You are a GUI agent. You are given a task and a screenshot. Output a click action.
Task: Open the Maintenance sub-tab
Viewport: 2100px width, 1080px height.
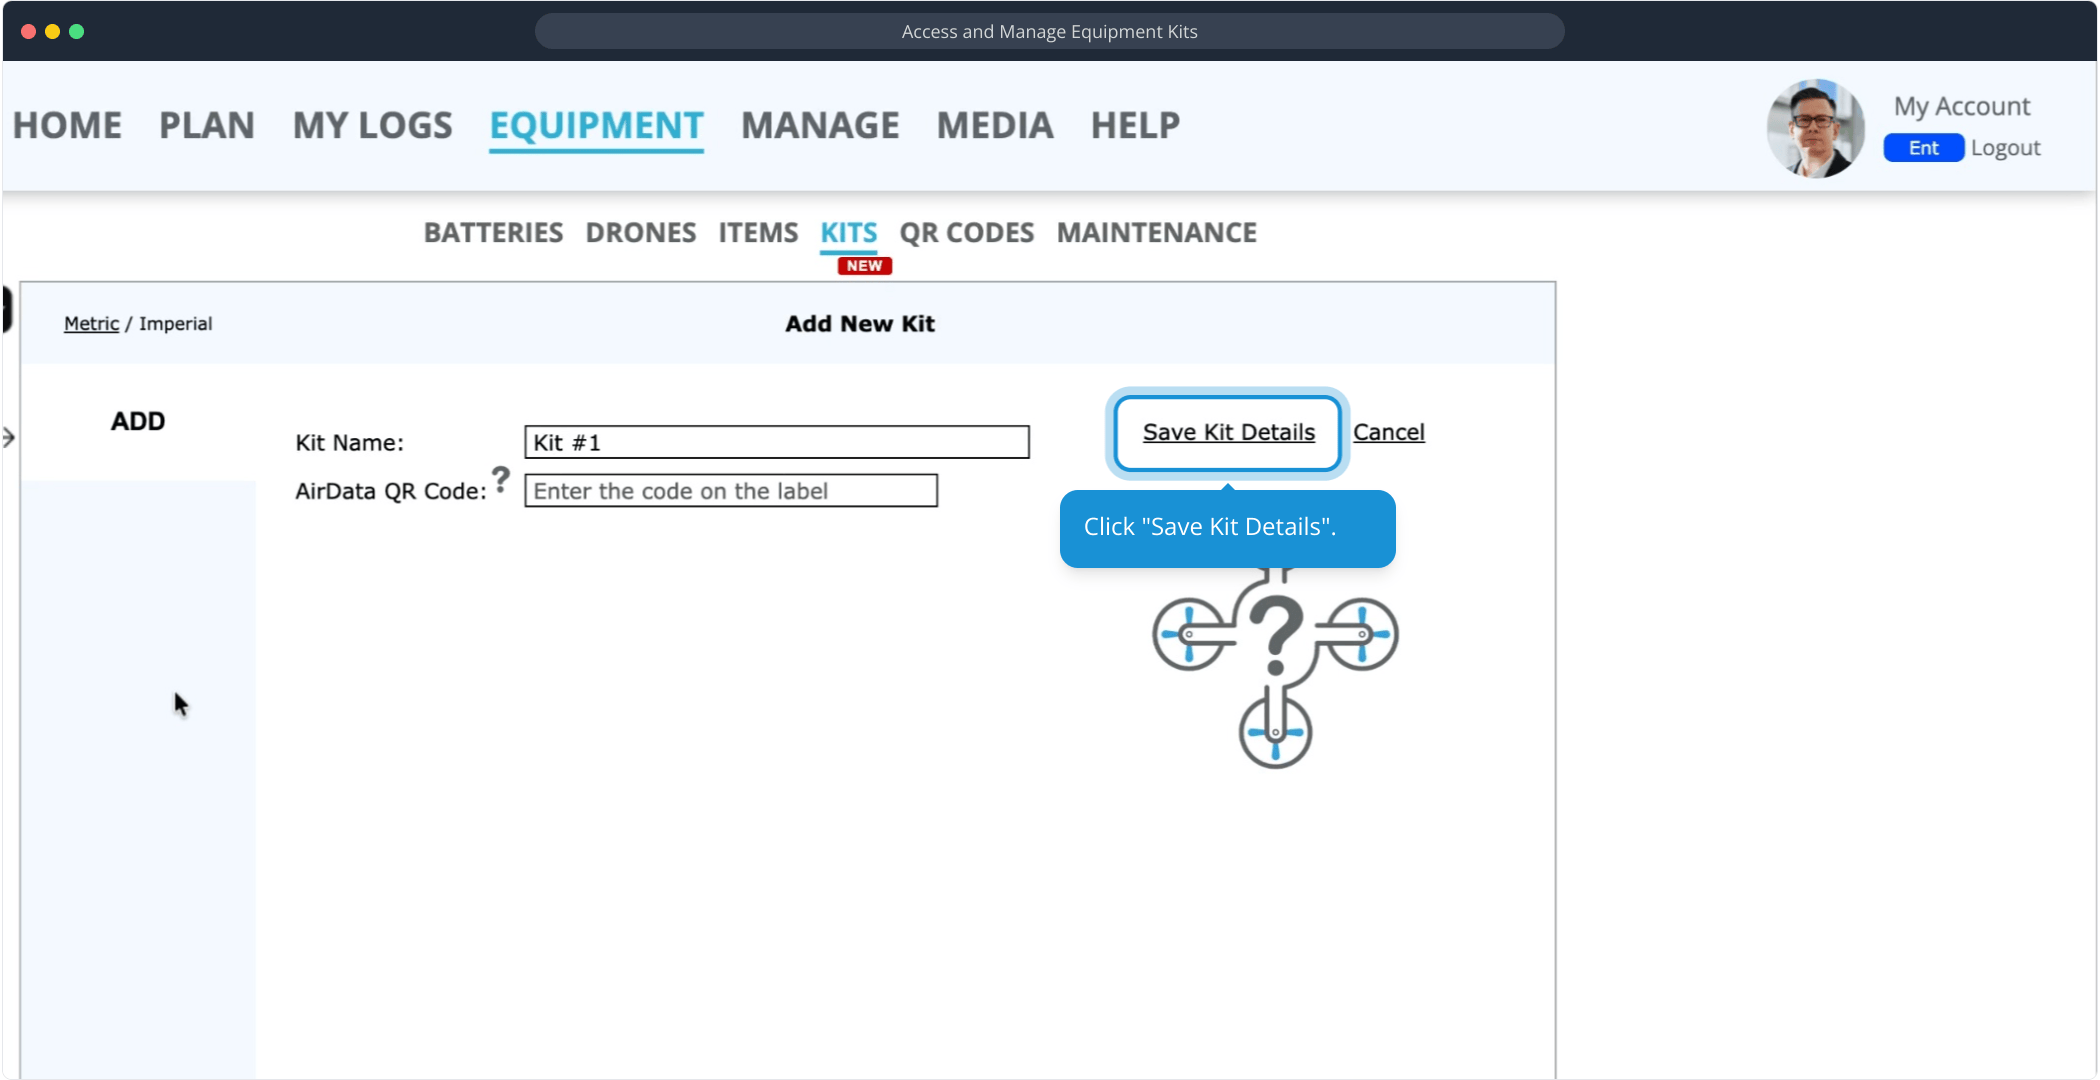pos(1156,233)
